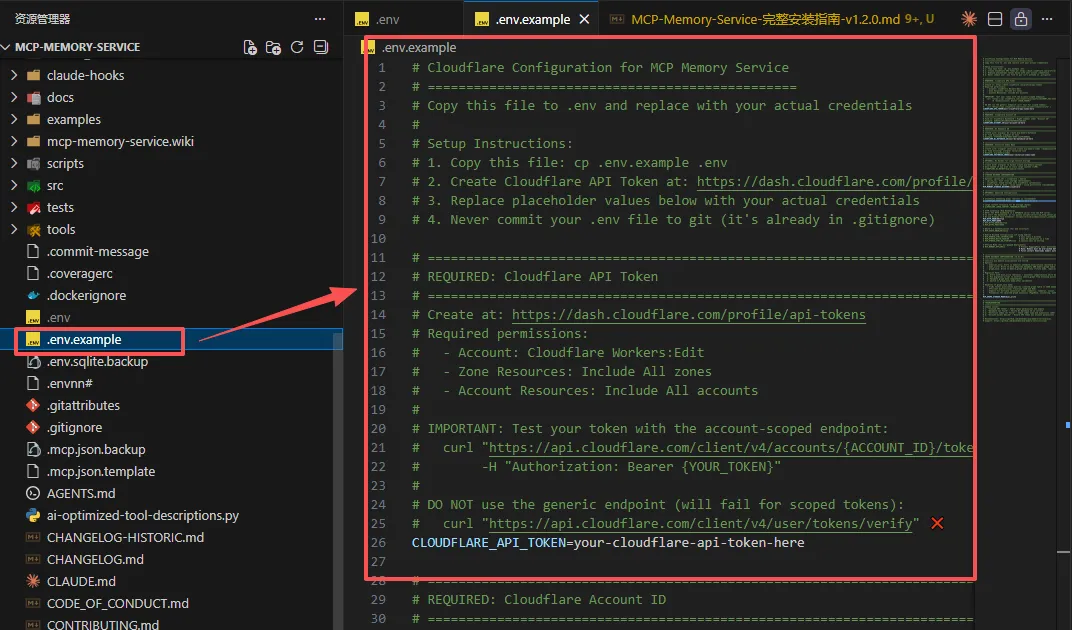Click the src folder icon
This screenshot has width=1072, height=630.
click(33, 185)
